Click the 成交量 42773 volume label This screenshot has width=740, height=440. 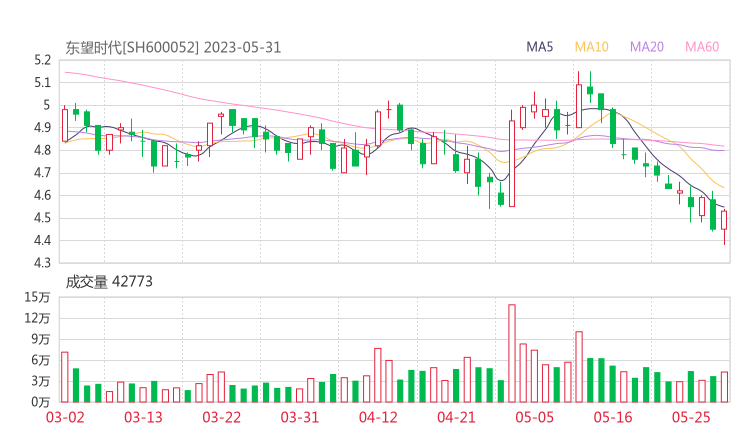[109, 282]
